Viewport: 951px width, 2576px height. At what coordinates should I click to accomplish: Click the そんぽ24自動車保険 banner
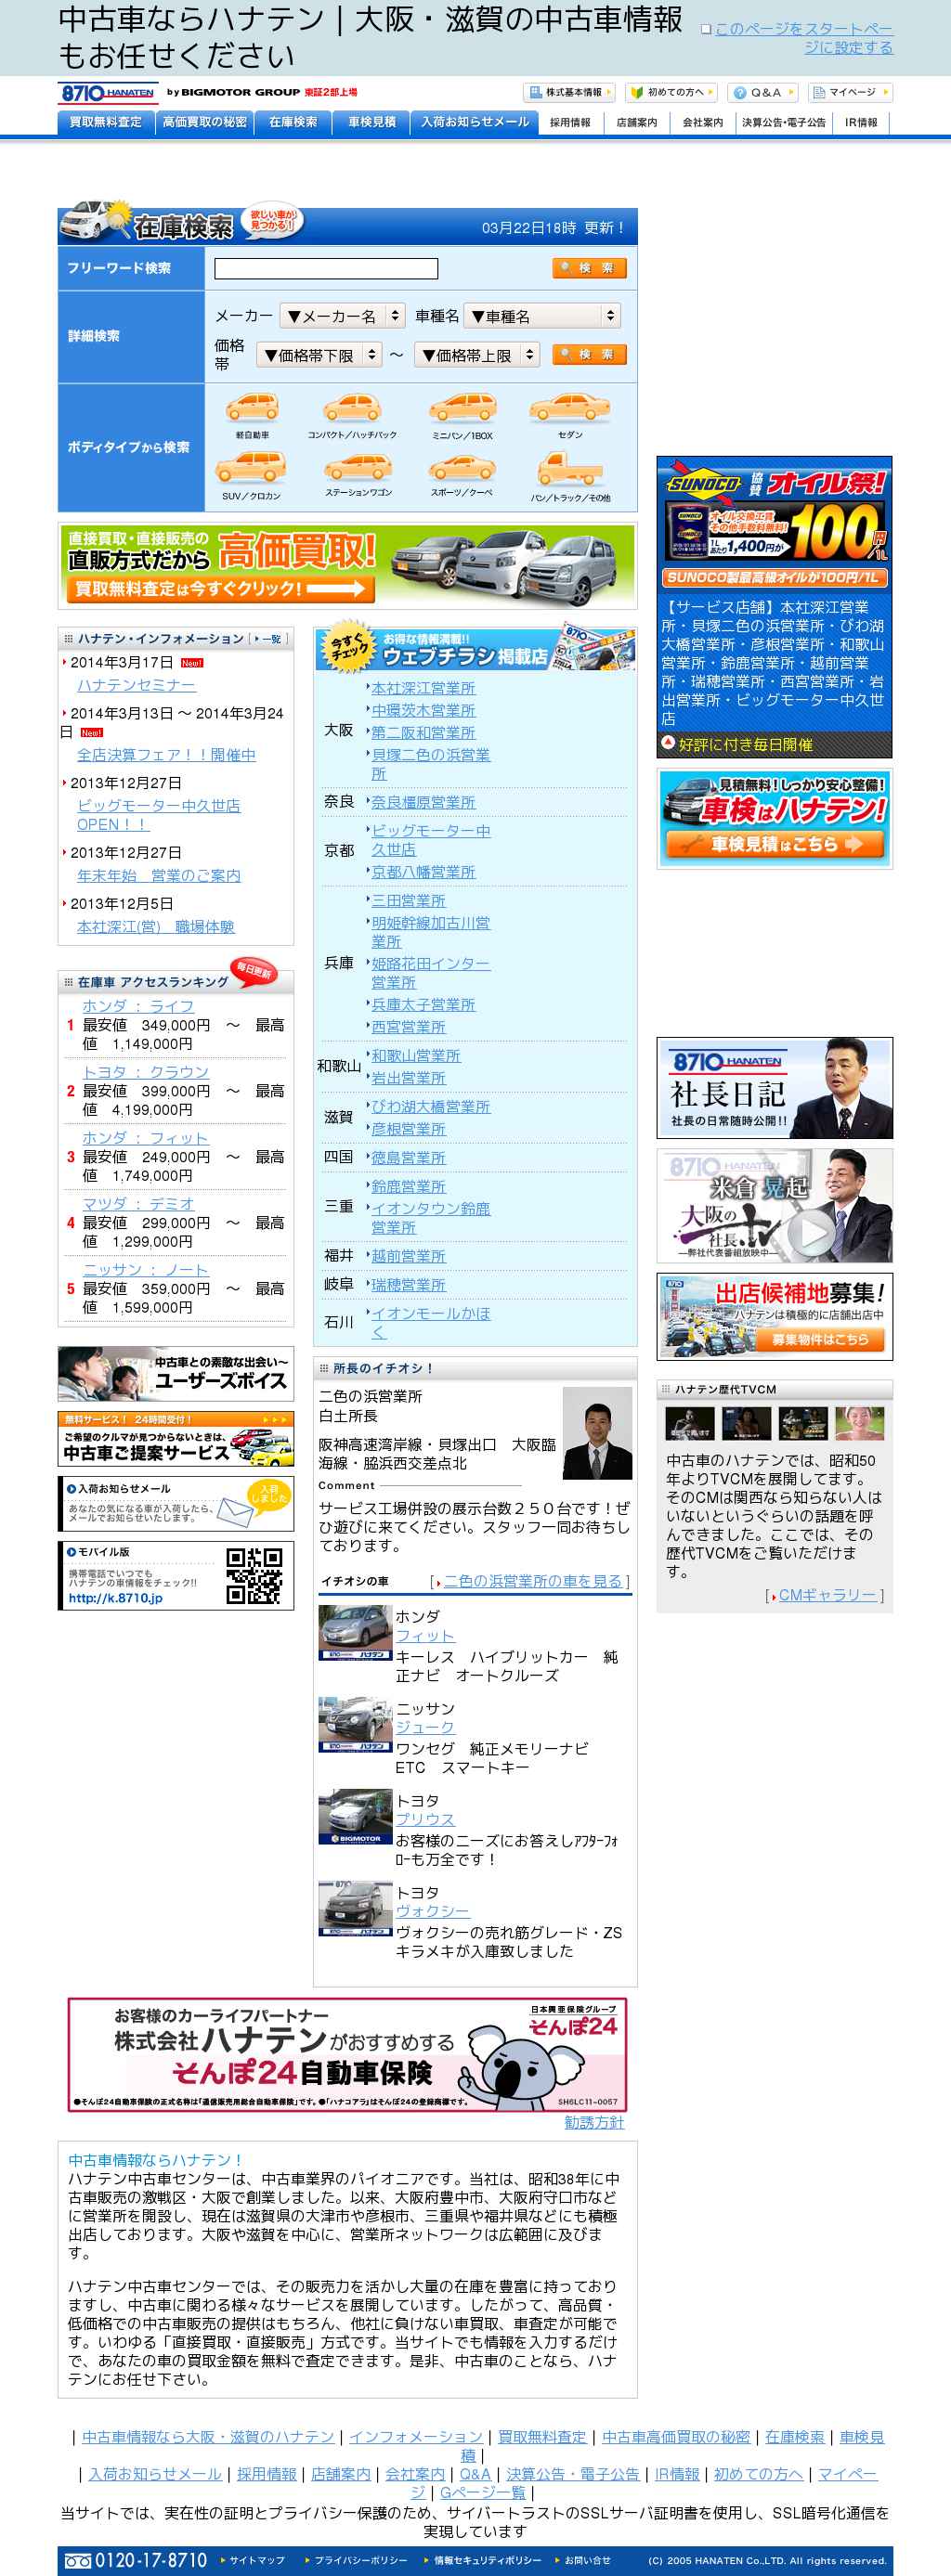tap(347, 2055)
